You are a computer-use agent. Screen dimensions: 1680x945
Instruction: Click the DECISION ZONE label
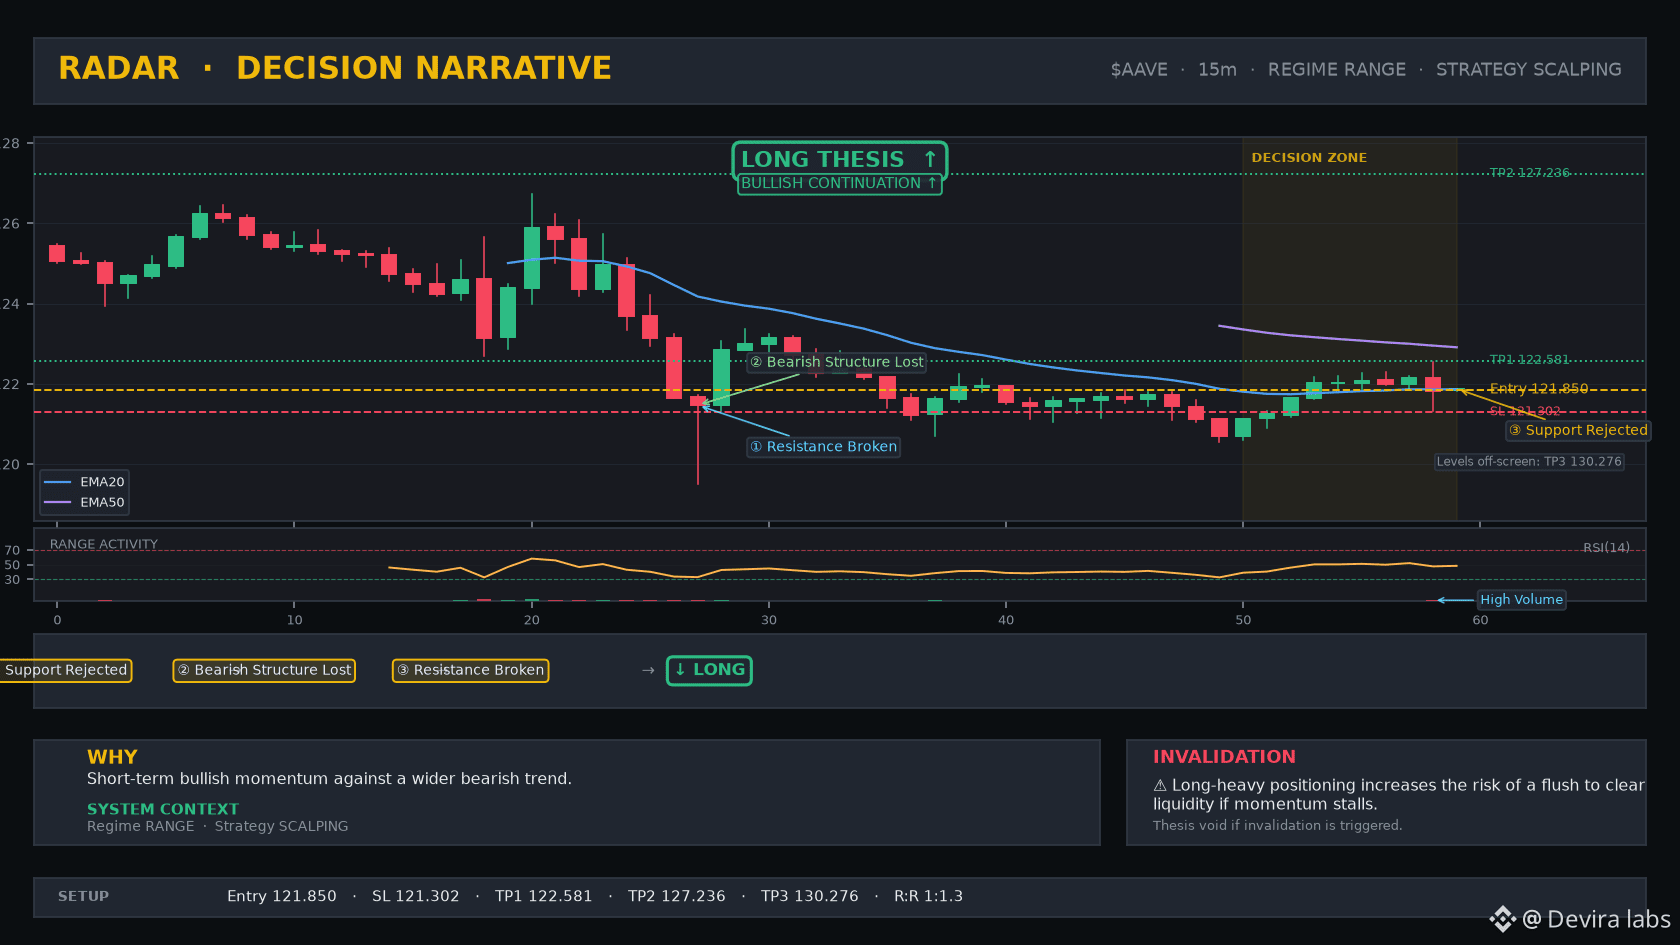coord(1309,158)
